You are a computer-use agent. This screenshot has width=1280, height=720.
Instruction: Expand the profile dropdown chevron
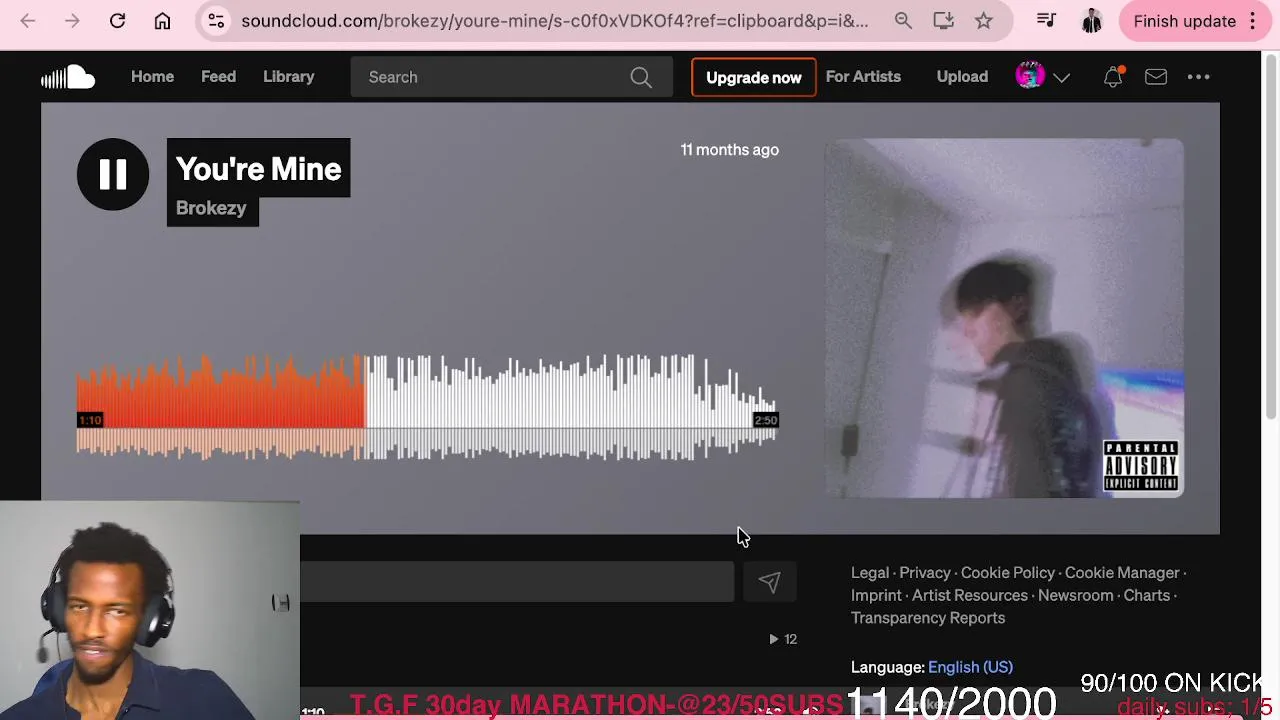[x=1062, y=78]
